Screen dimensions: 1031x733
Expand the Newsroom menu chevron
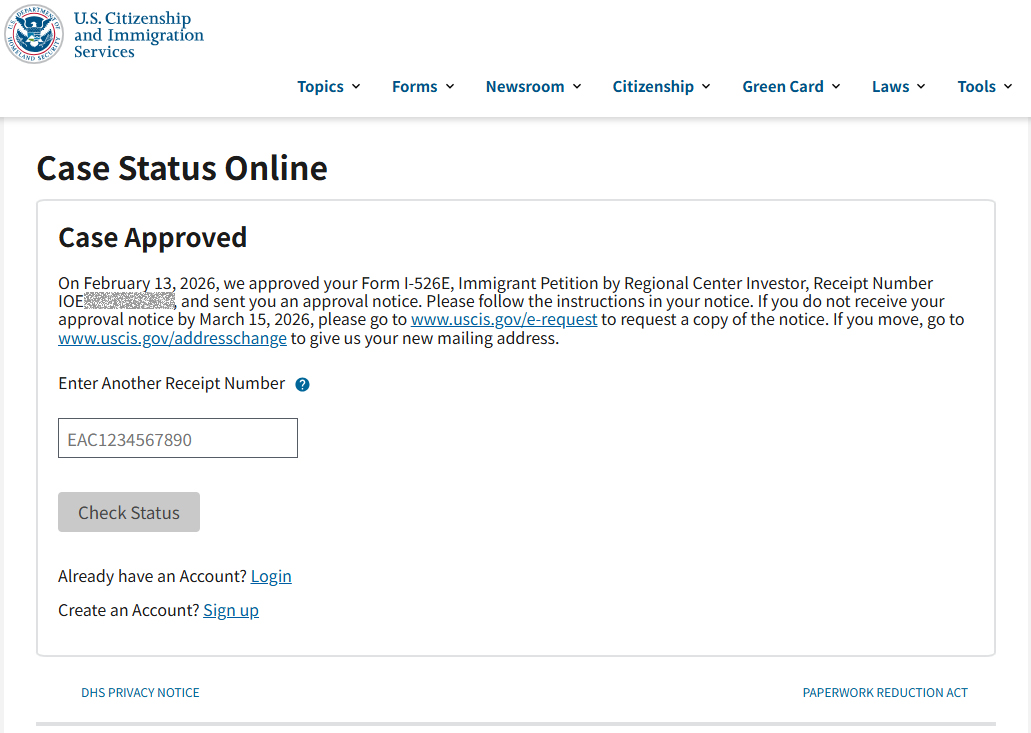tap(577, 86)
